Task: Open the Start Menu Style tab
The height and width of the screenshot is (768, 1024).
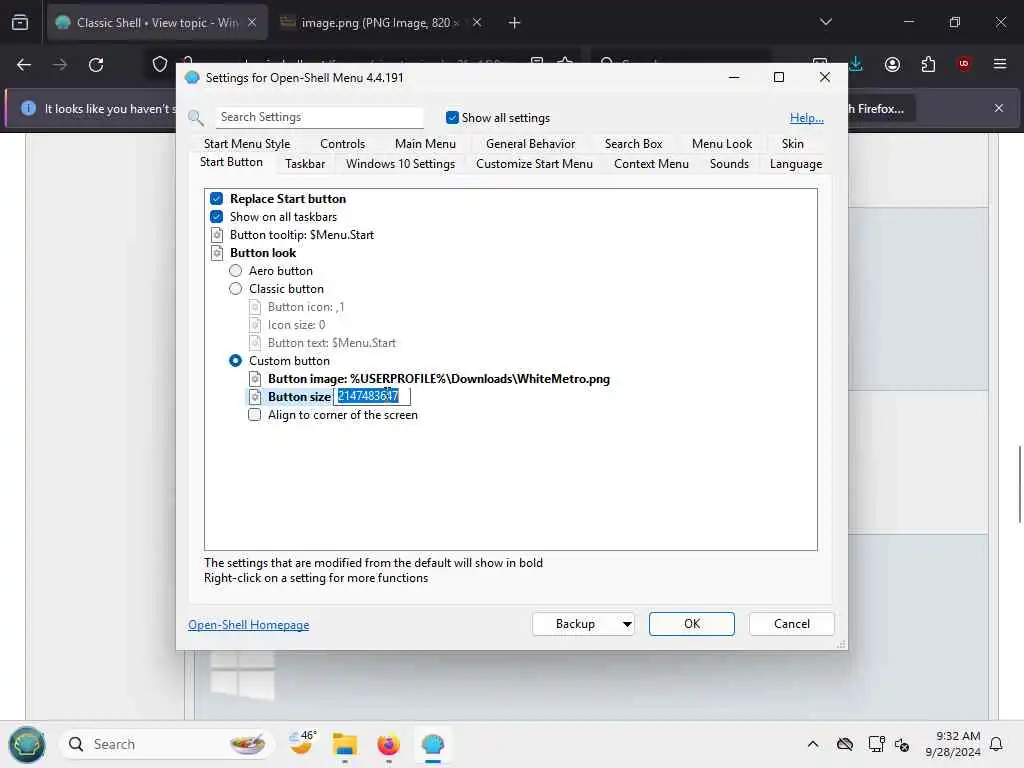Action: [247, 144]
